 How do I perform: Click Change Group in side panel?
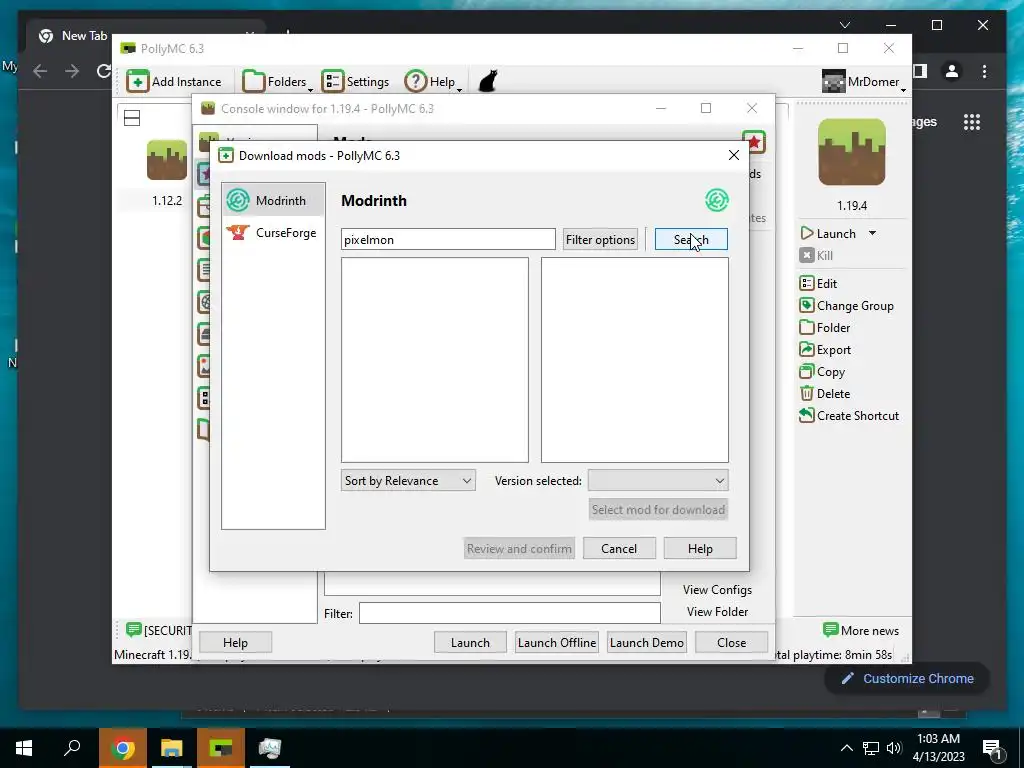(846, 306)
